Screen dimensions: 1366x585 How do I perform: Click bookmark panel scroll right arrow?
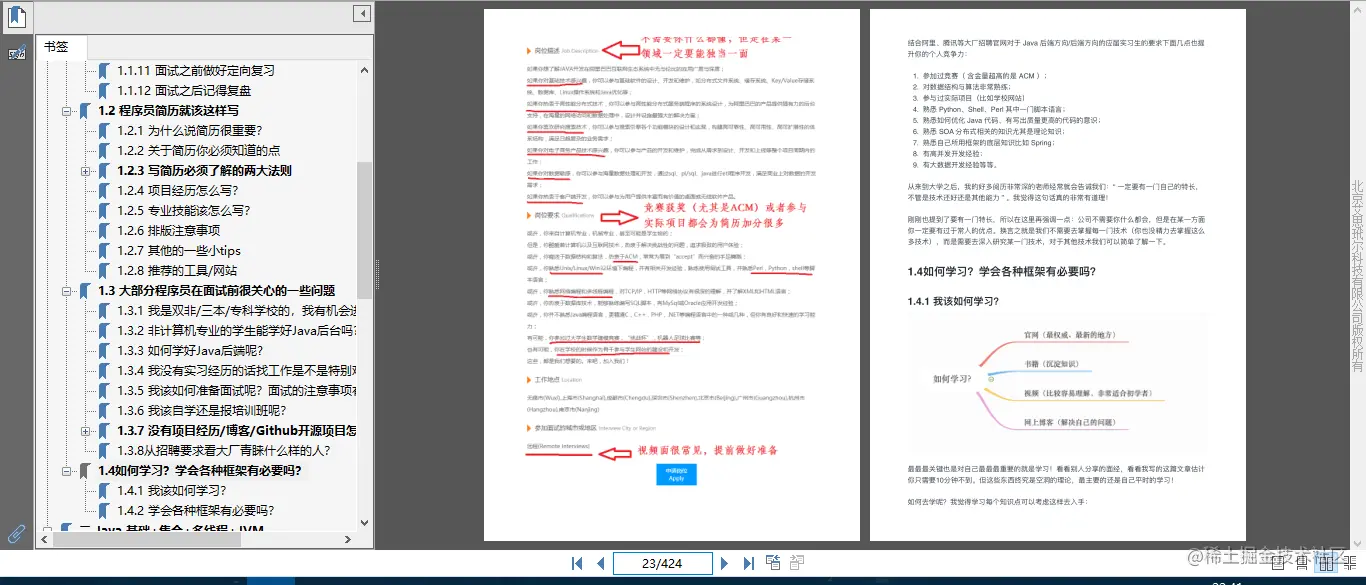[x=349, y=540]
